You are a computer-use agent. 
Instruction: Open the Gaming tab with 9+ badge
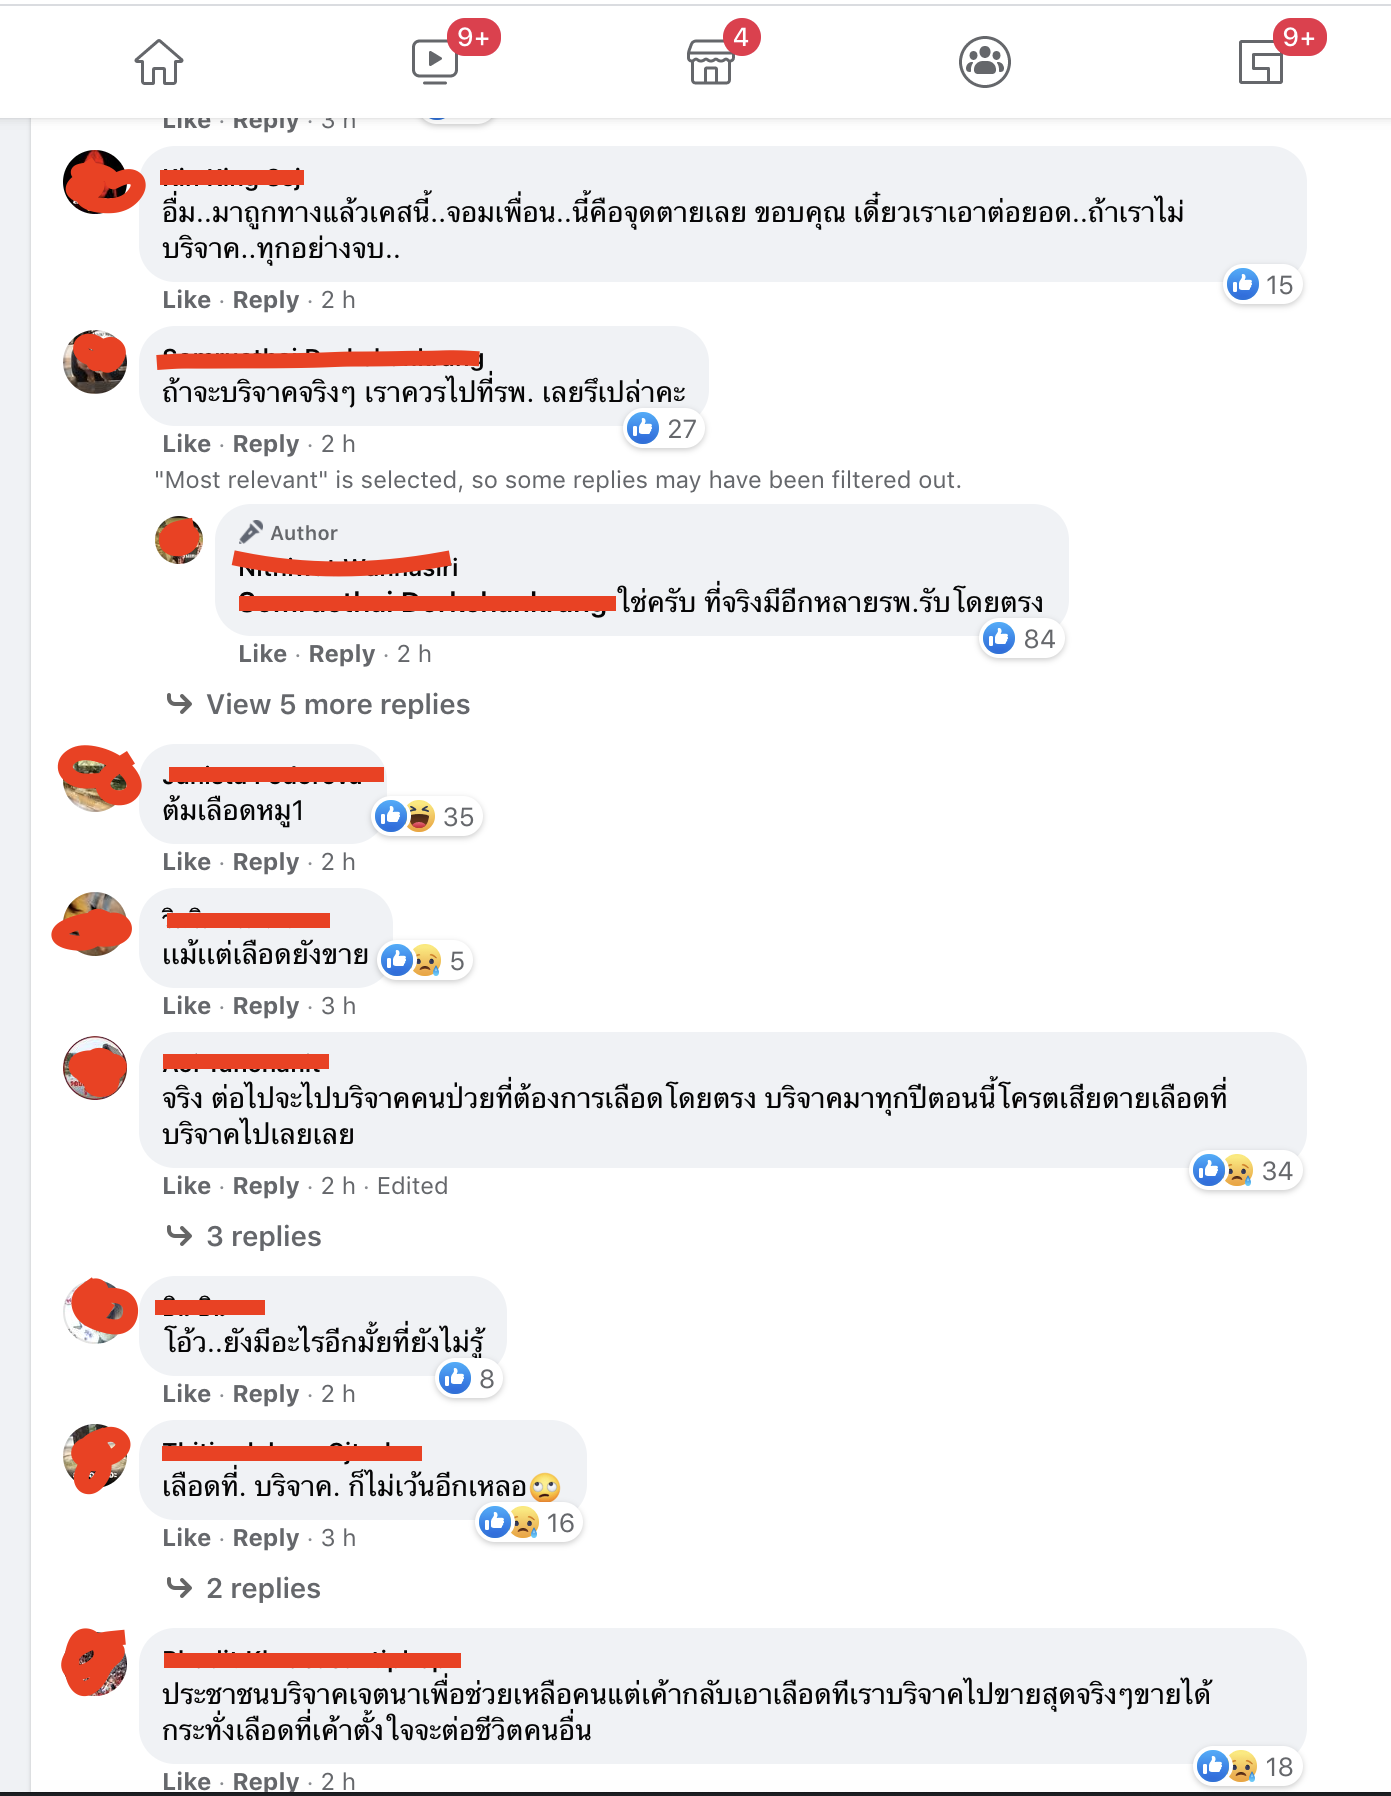[1261, 62]
